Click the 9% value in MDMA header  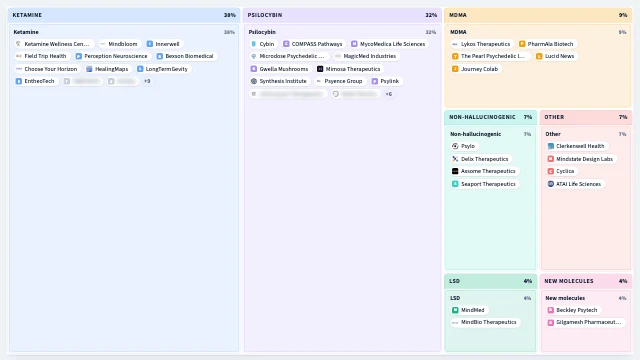click(623, 15)
